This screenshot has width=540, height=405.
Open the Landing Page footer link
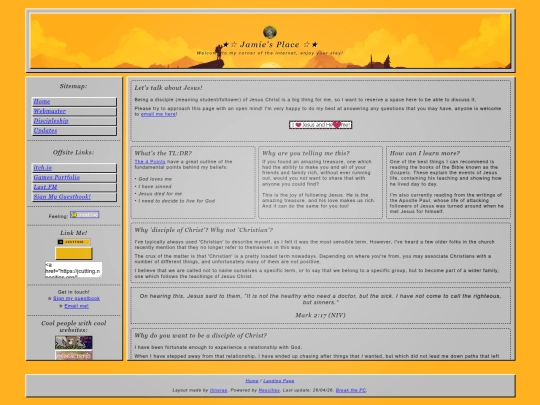click(x=279, y=381)
